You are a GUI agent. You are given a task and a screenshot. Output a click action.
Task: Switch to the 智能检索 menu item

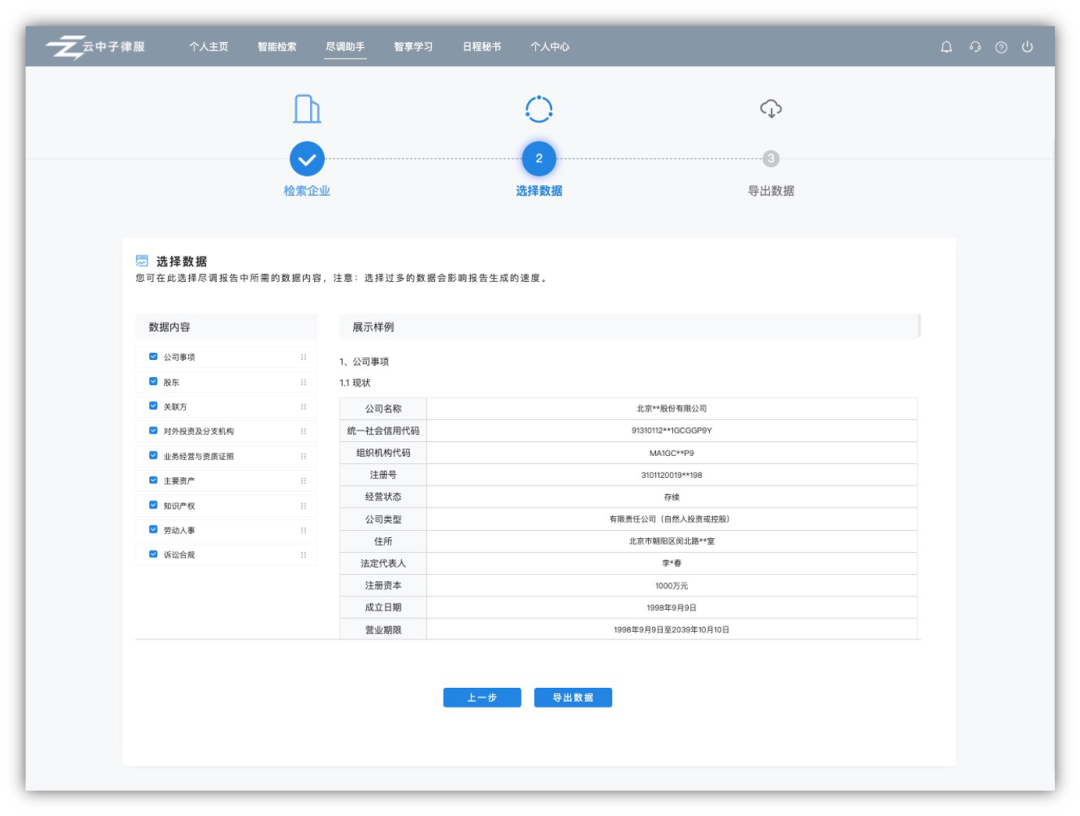click(276, 46)
